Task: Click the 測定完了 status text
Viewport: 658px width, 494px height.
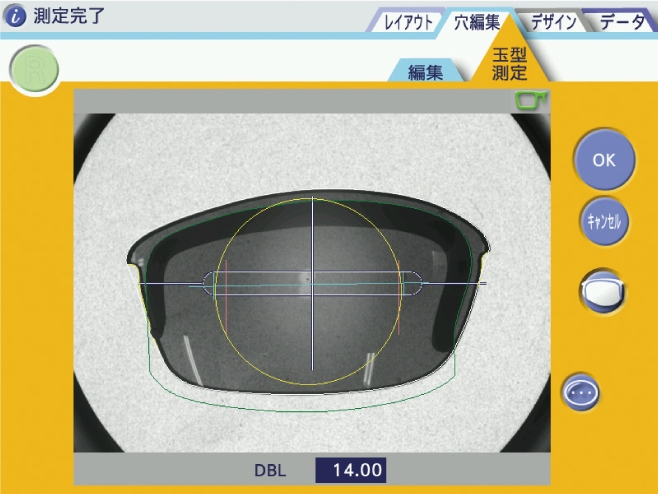Action: [x=69, y=16]
